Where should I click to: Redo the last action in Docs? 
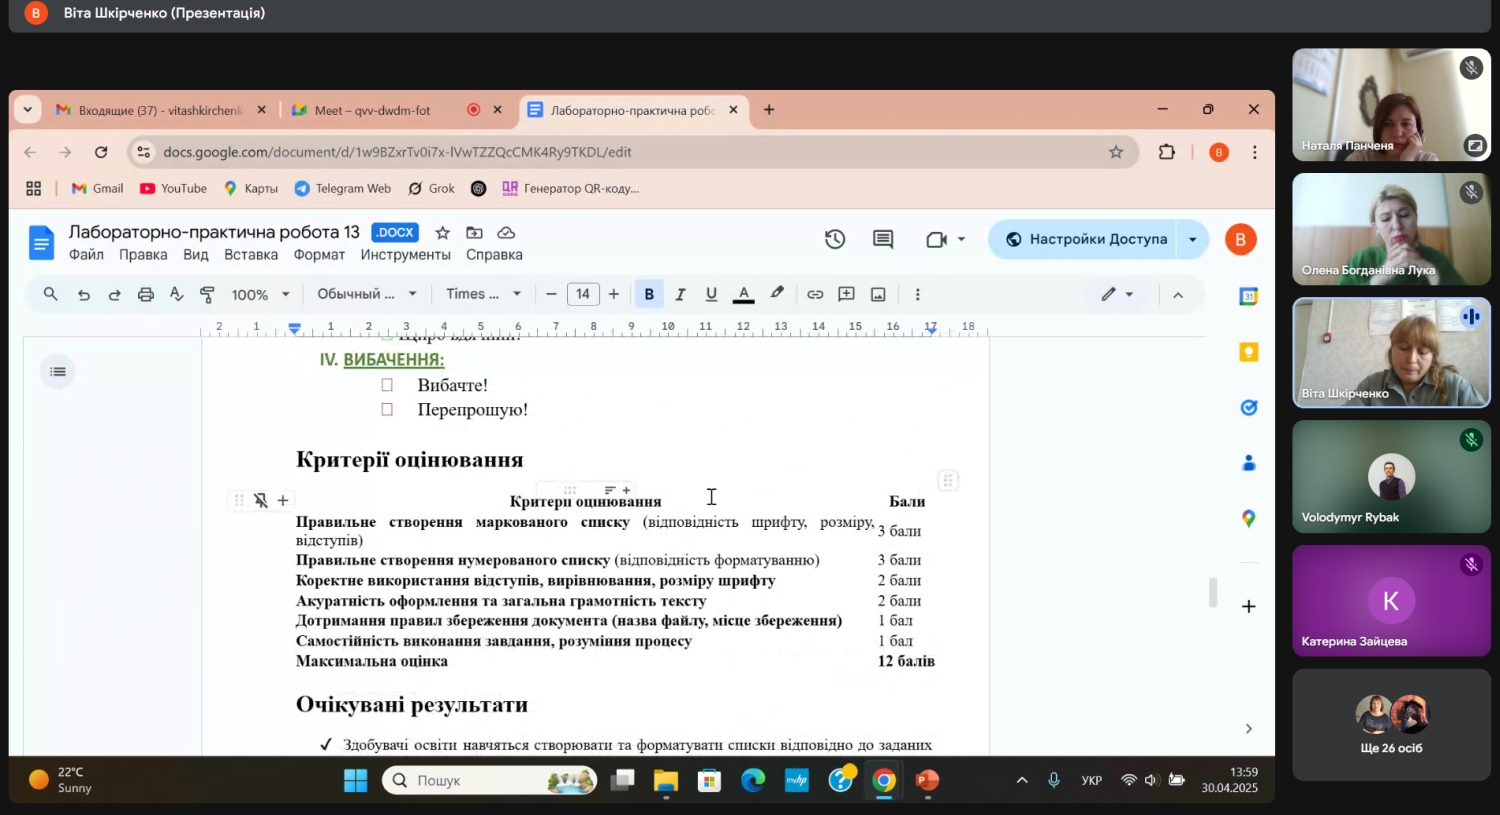pyautogui.click(x=115, y=294)
